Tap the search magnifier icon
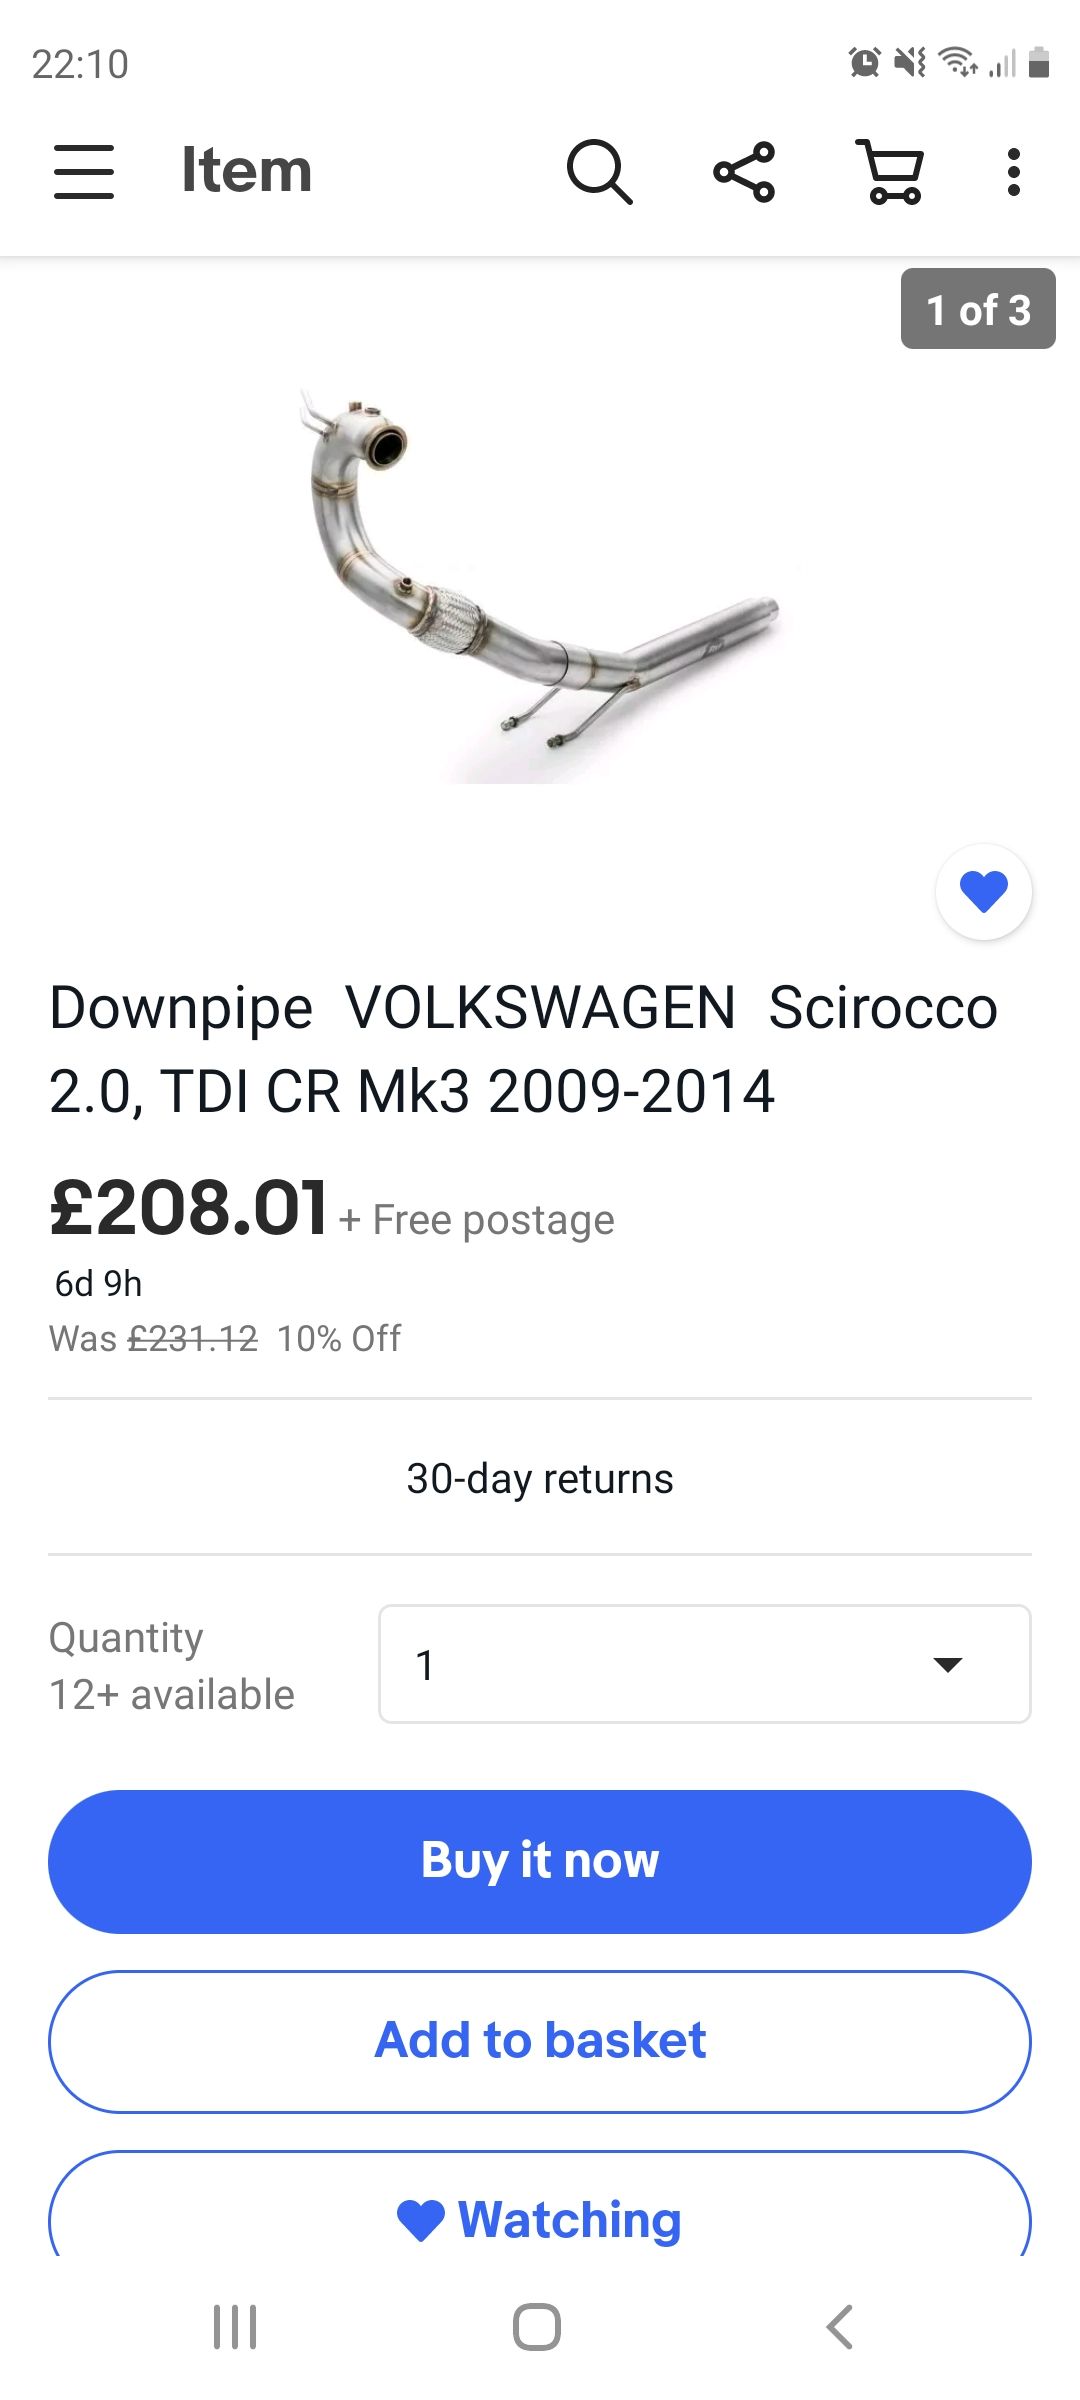Image resolution: width=1080 pixels, height=2400 pixels. [599, 171]
